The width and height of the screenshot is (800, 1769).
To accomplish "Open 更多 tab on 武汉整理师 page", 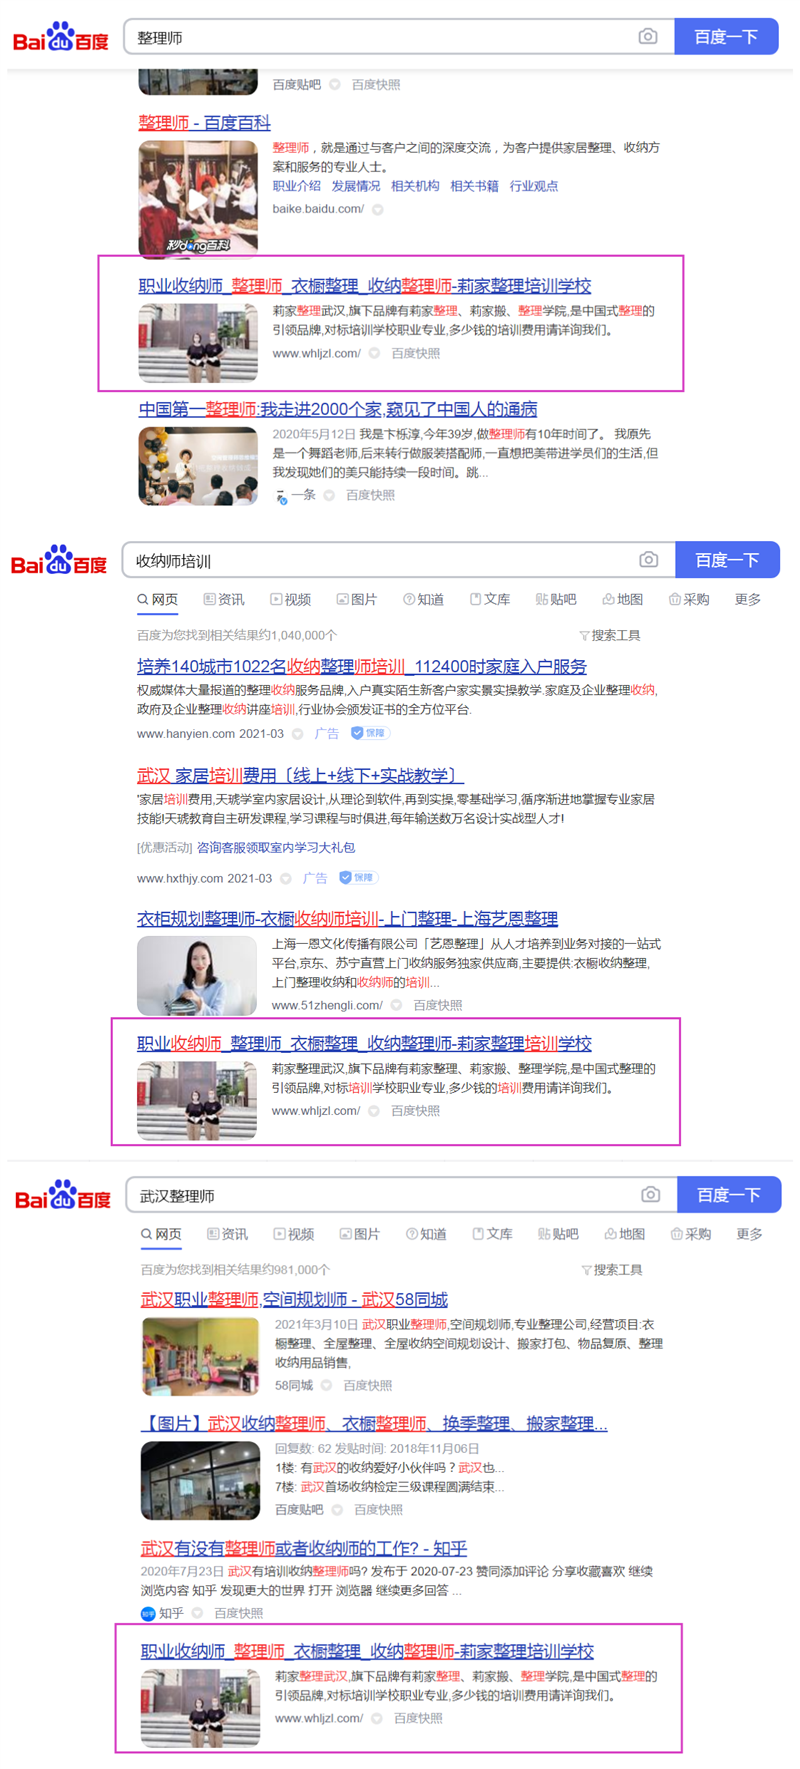I will click(750, 1234).
